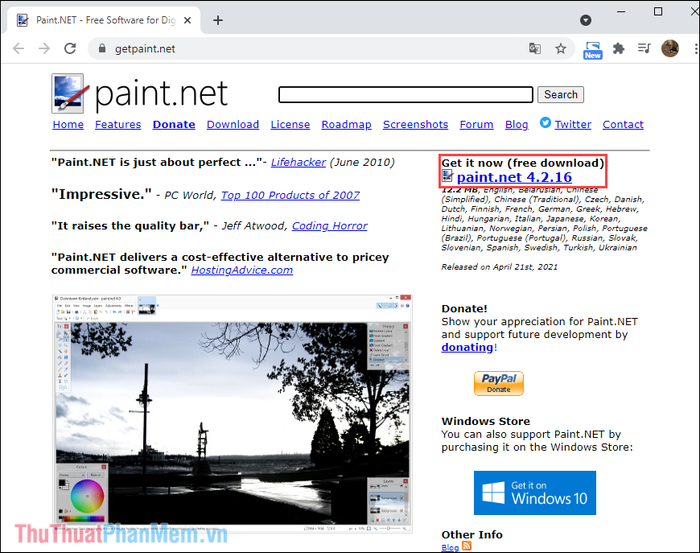
Task: Close the Paint.NET browser tab
Action: tap(188, 20)
